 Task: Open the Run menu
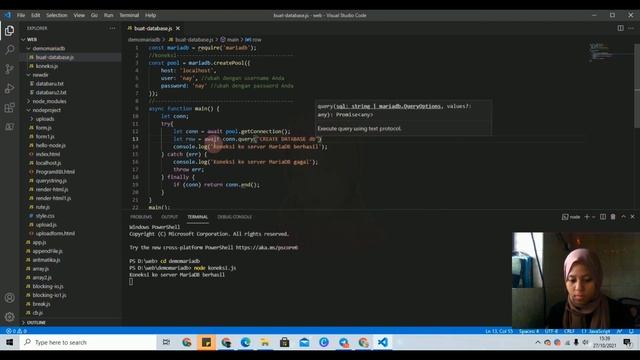[x=108, y=15]
